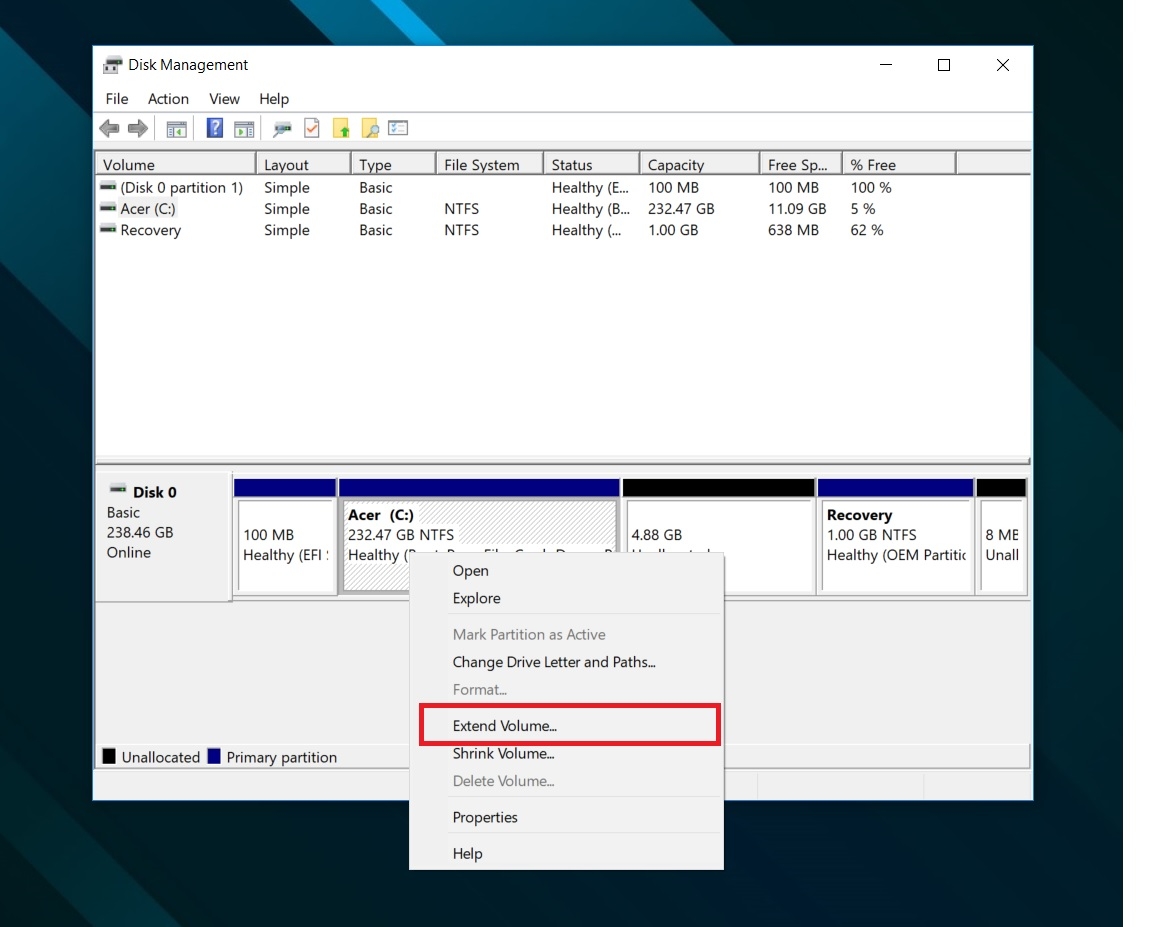
Task: Click the folder with up arrow toolbar icon
Action: (341, 128)
